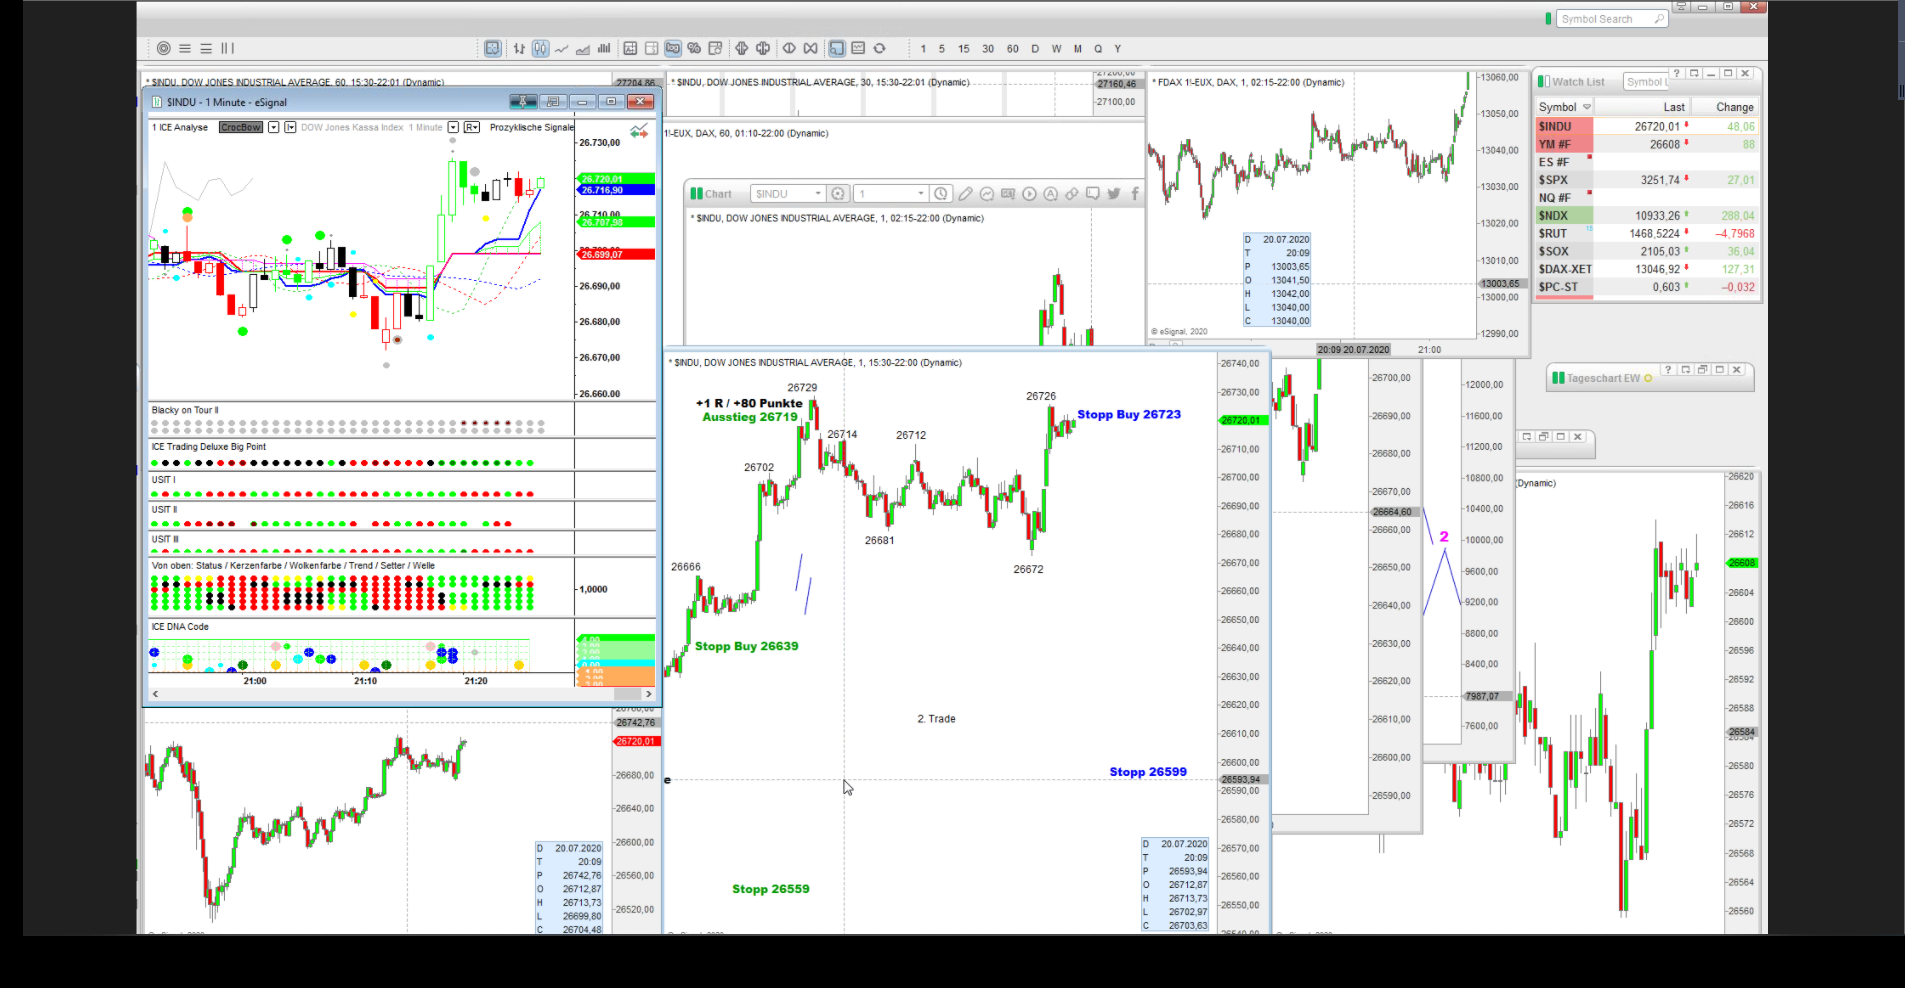
Task: Click the percent-scale icon in toolbar
Action: tap(694, 48)
